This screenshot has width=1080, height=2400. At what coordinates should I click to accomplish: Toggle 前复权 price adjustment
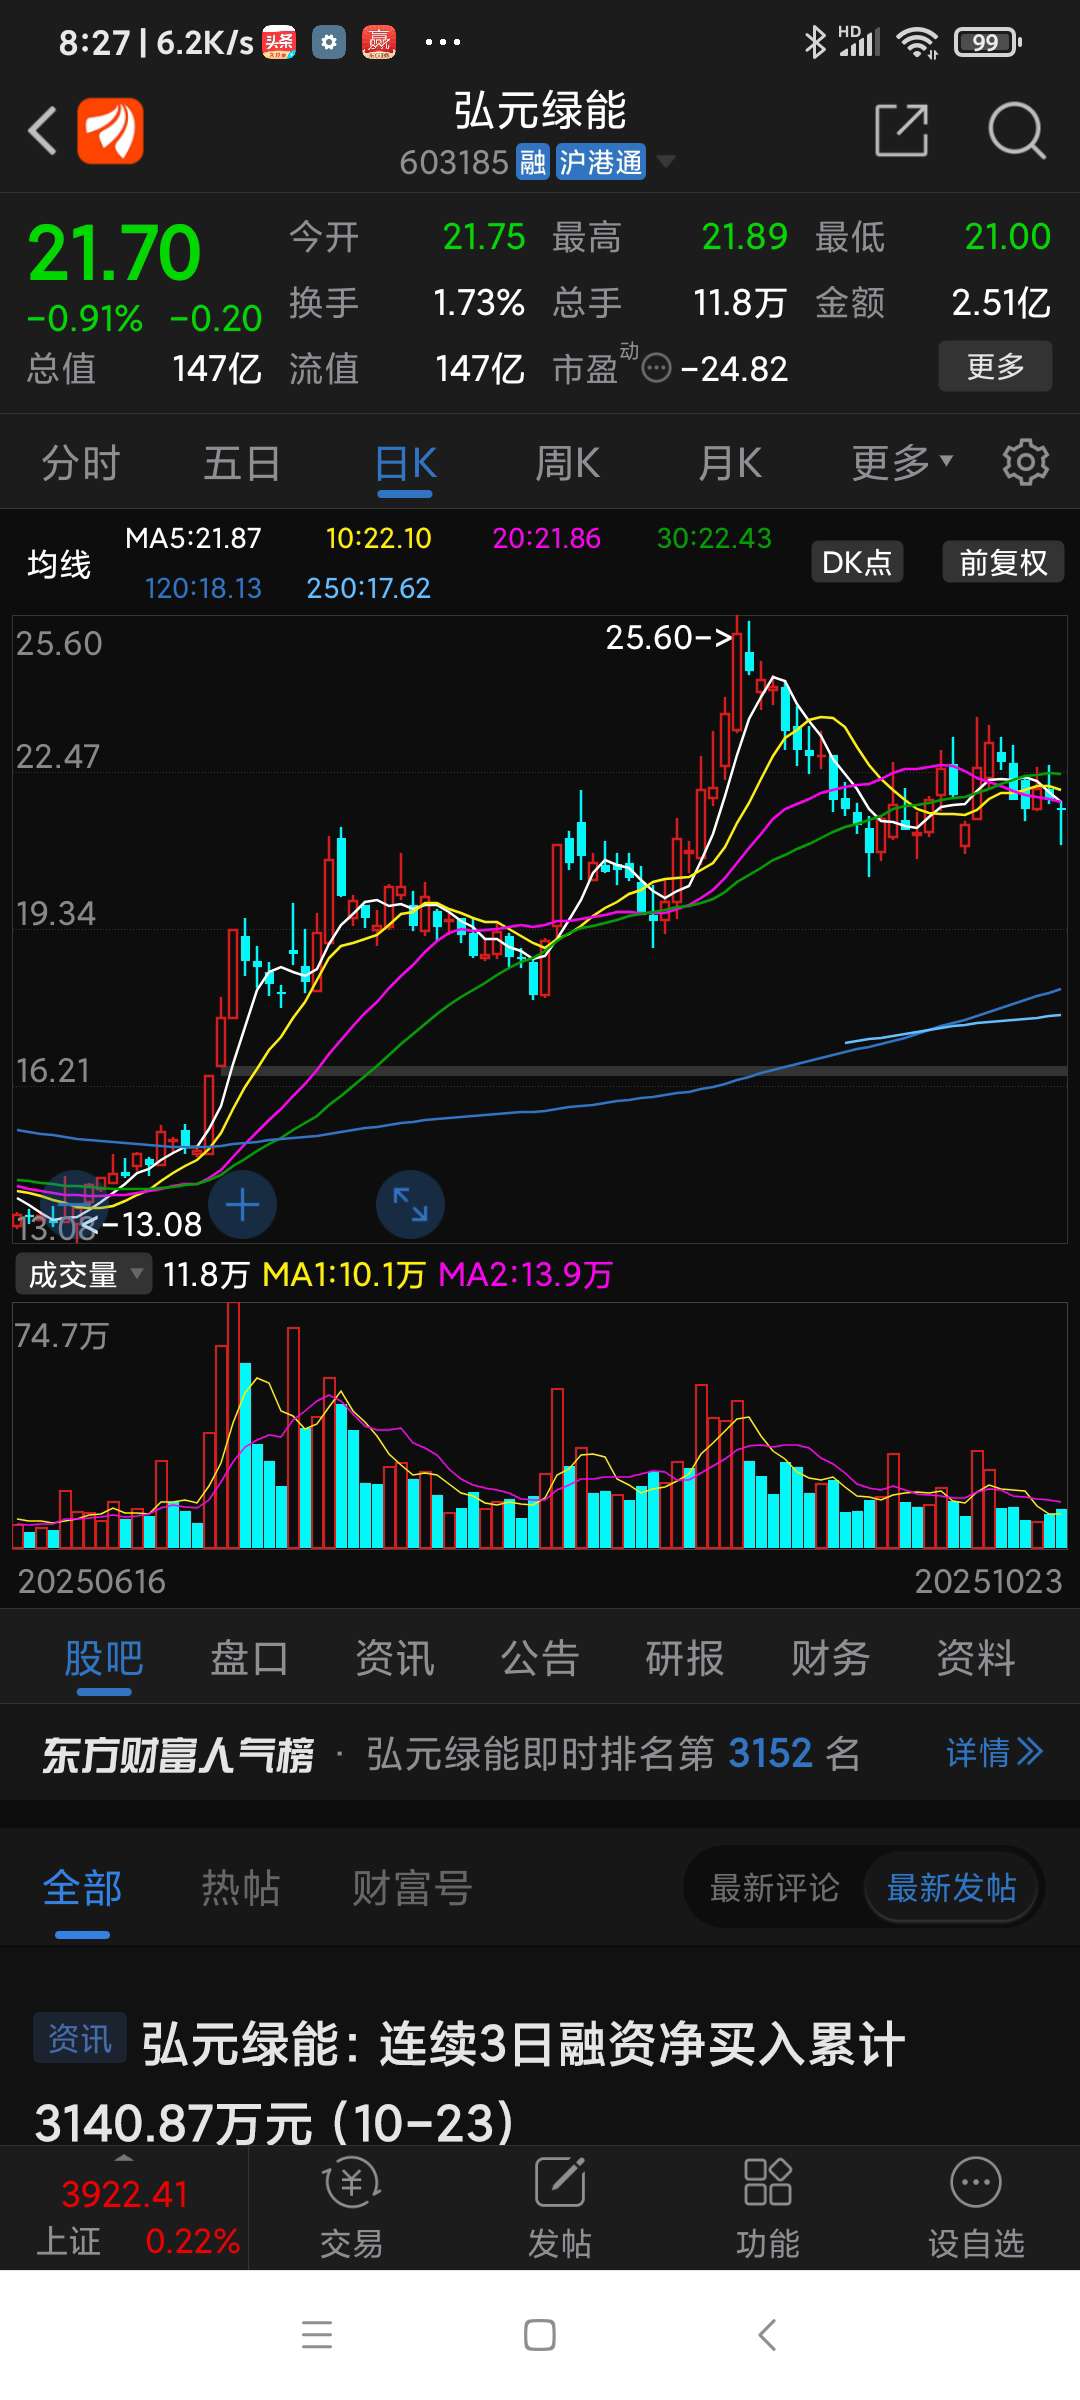[1003, 562]
